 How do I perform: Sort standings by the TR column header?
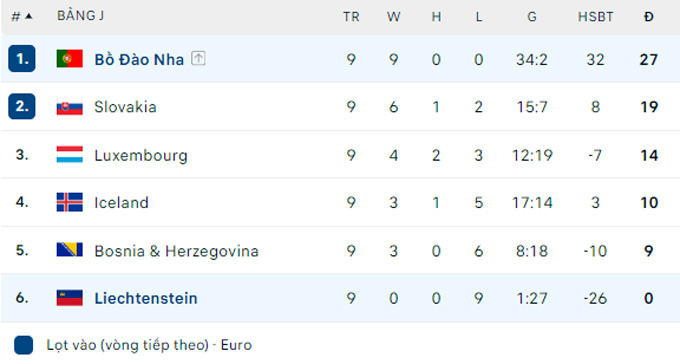[351, 17]
